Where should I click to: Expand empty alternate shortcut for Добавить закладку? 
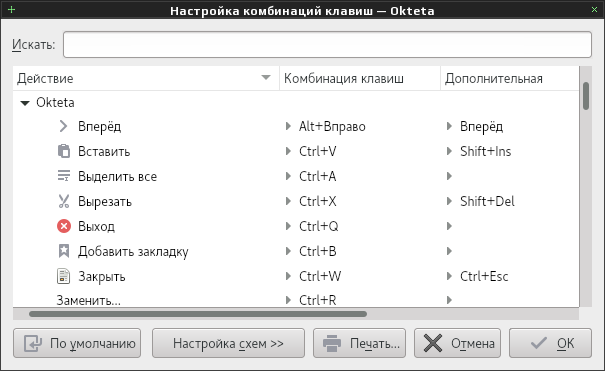(449, 251)
